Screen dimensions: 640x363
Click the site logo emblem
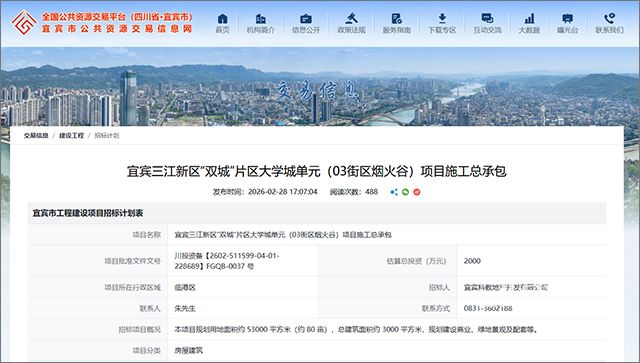[24, 22]
